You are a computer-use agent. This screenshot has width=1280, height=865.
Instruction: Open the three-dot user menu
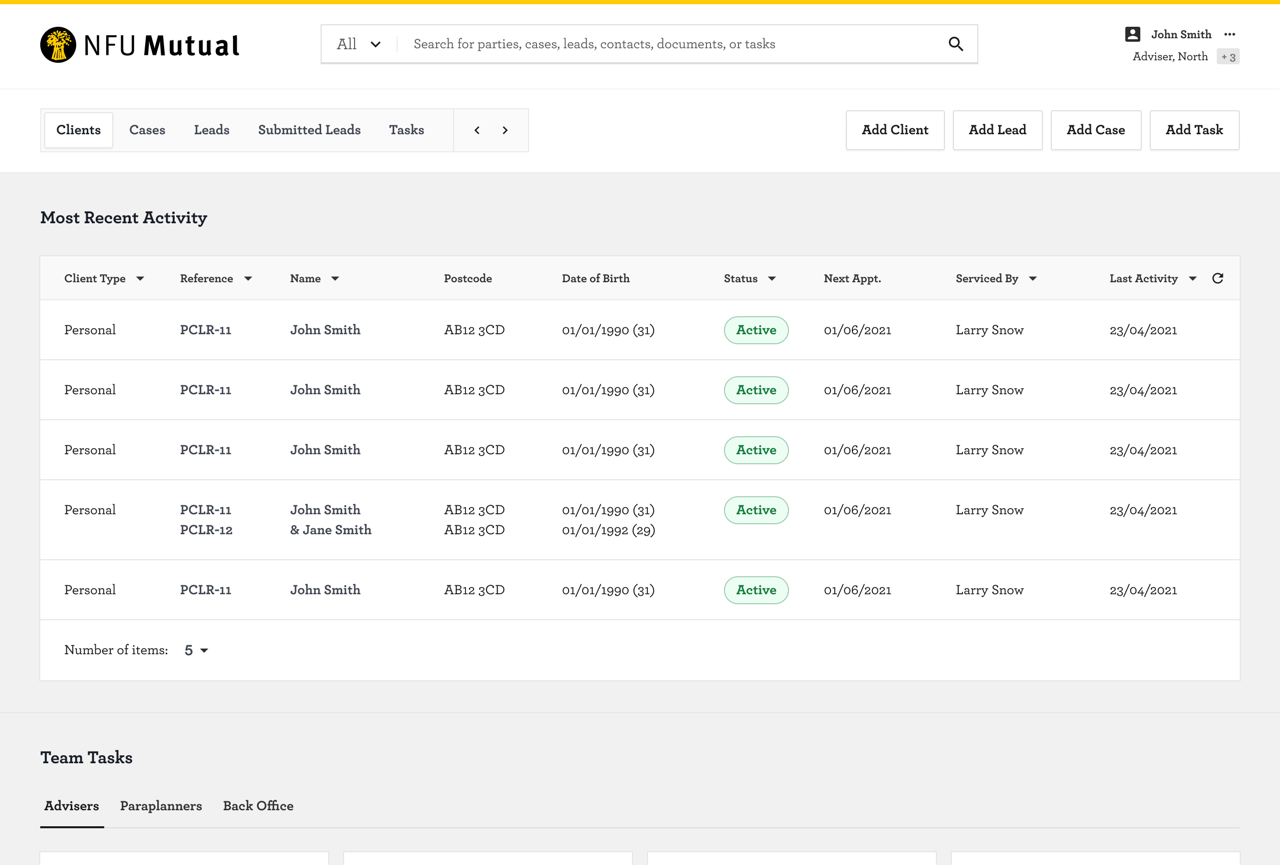1230,34
